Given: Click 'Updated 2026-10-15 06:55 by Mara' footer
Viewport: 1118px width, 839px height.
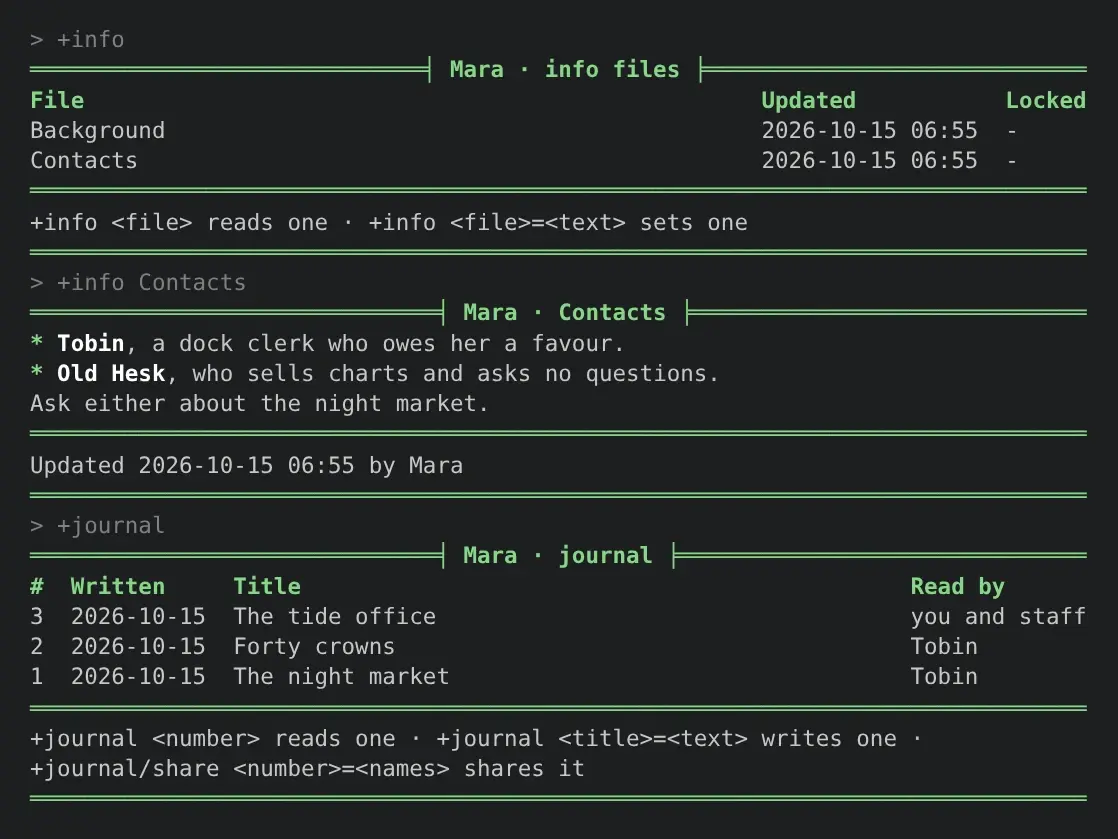Looking at the screenshot, I should coord(247,465).
